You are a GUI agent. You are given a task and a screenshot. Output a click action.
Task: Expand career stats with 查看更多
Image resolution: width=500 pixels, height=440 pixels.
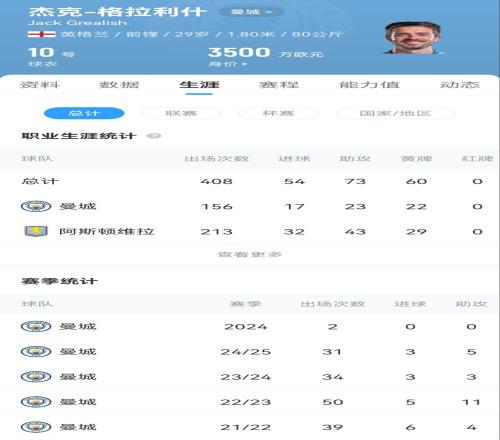[x=250, y=255]
